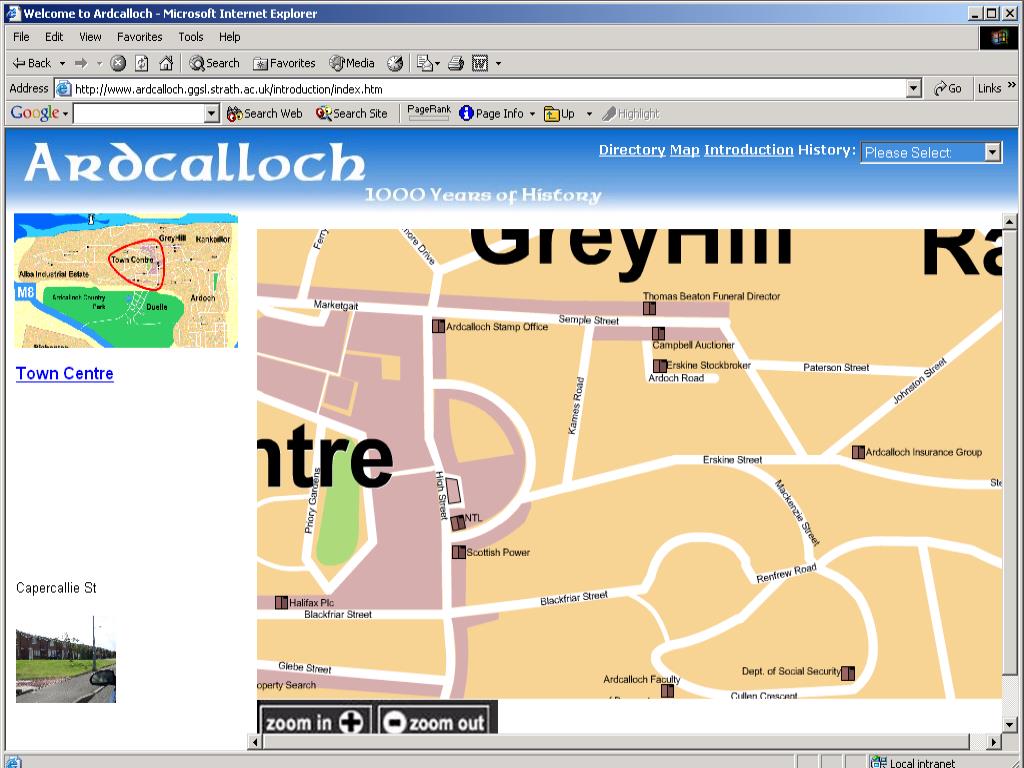Open the Page Info dropdown arrow
This screenshot has width=1024, height=768.
tap(532, 114)
